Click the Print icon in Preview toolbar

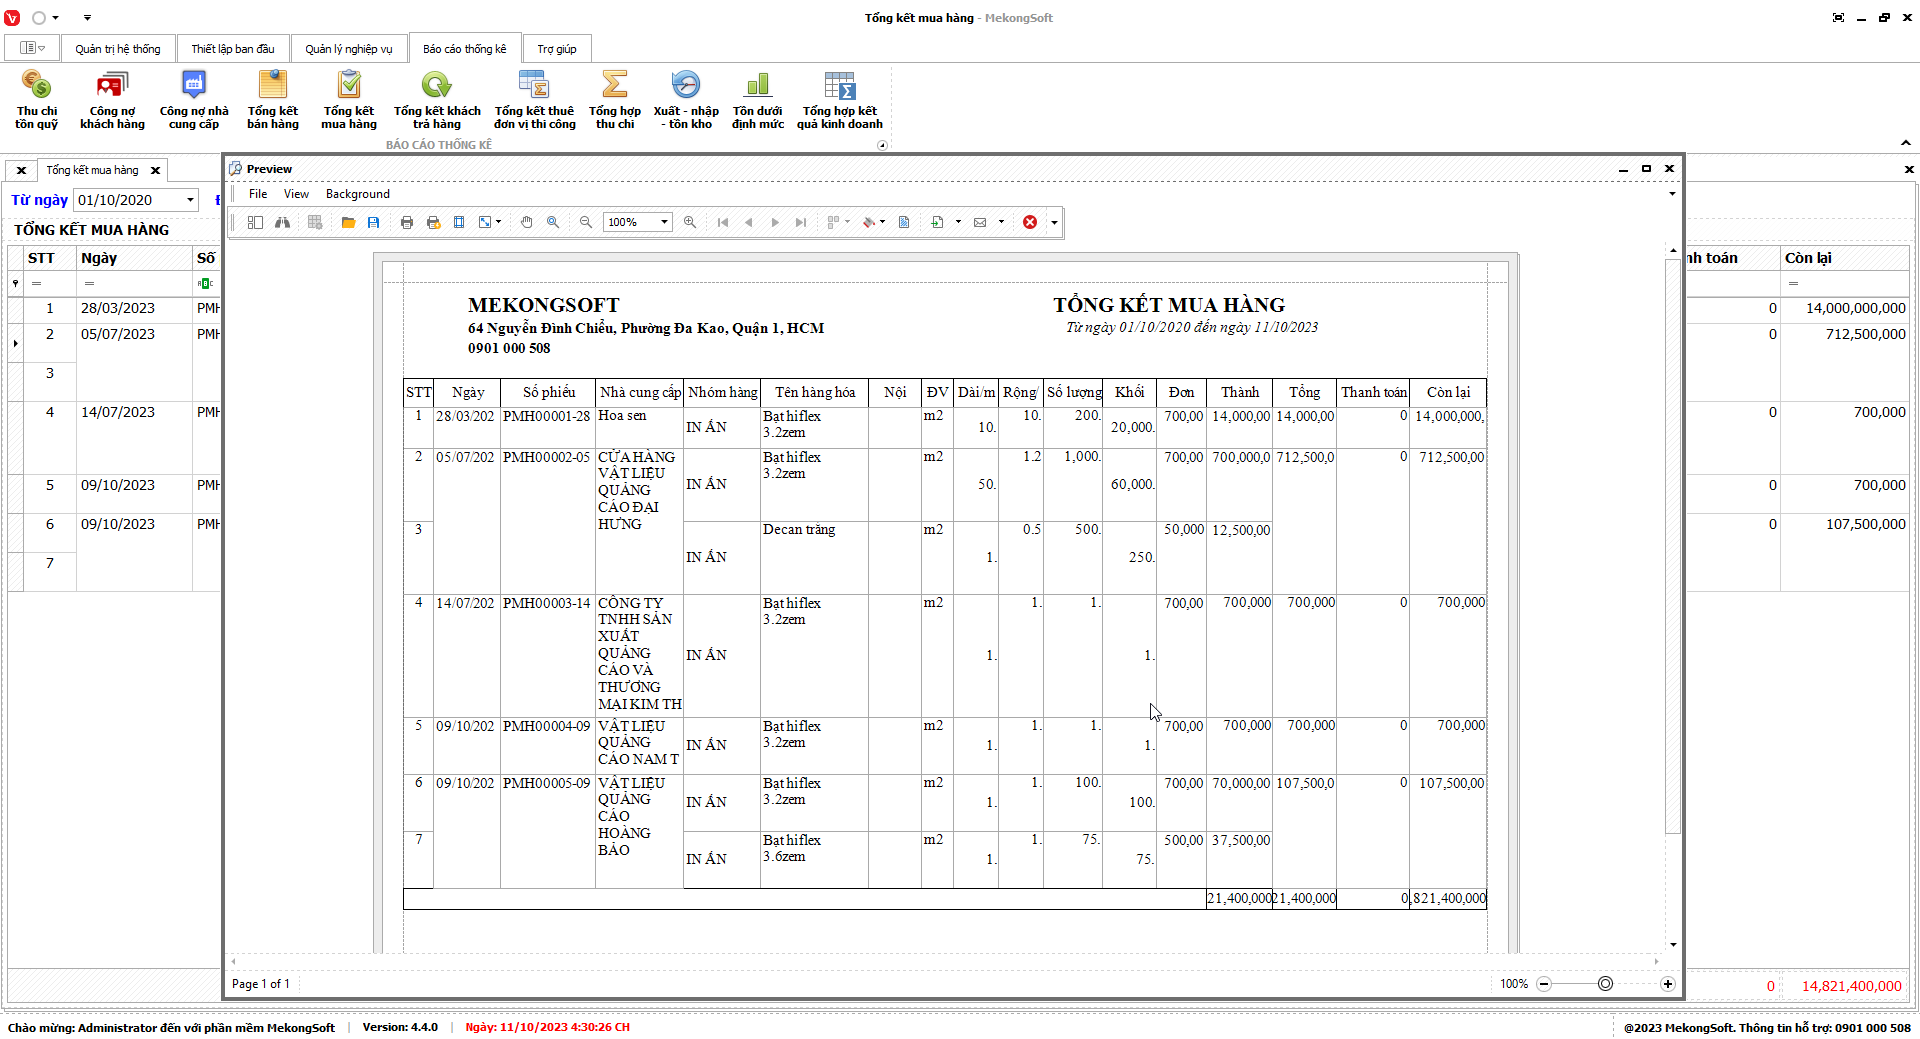pos(406,222)
